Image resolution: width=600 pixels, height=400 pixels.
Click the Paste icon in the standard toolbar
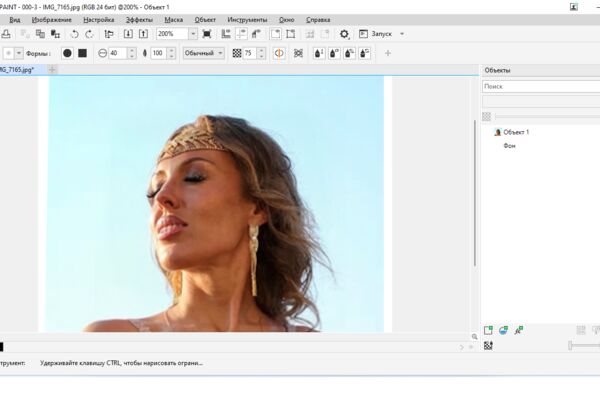pos(55,34)
